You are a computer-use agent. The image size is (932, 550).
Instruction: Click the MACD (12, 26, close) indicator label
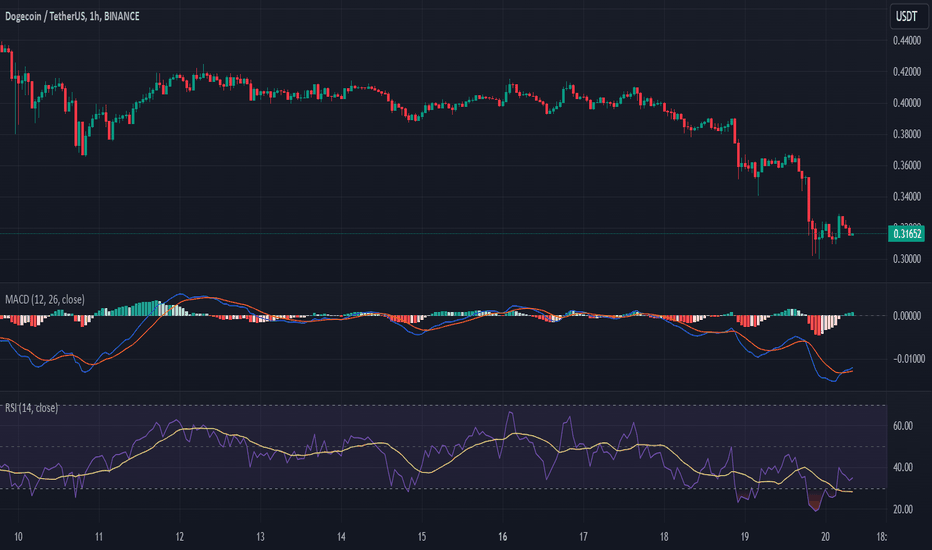click(45, 299)
